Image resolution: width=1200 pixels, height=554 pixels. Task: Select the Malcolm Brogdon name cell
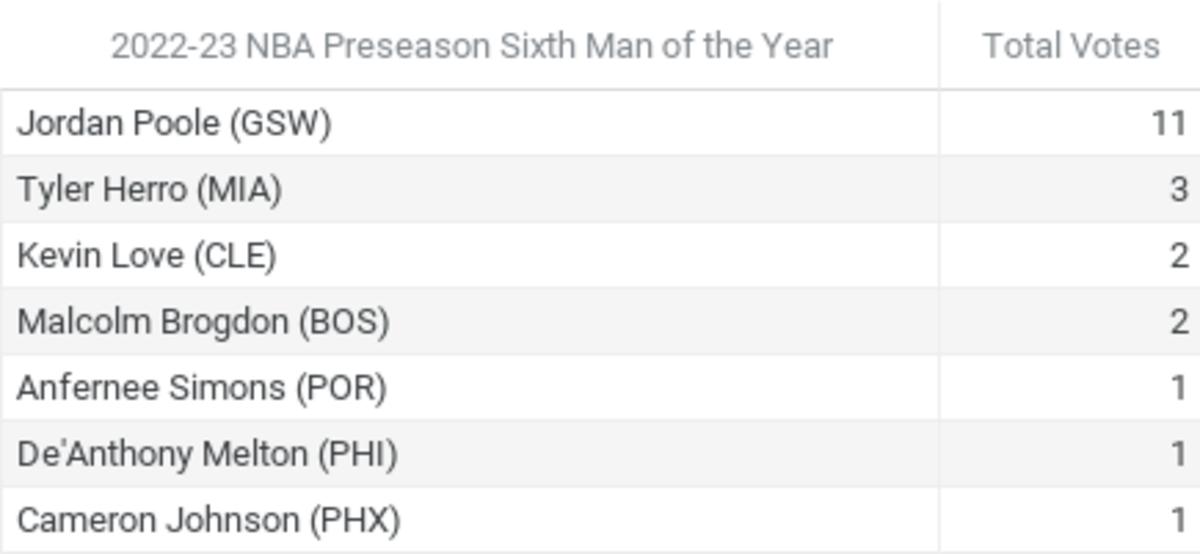[203, 321]
